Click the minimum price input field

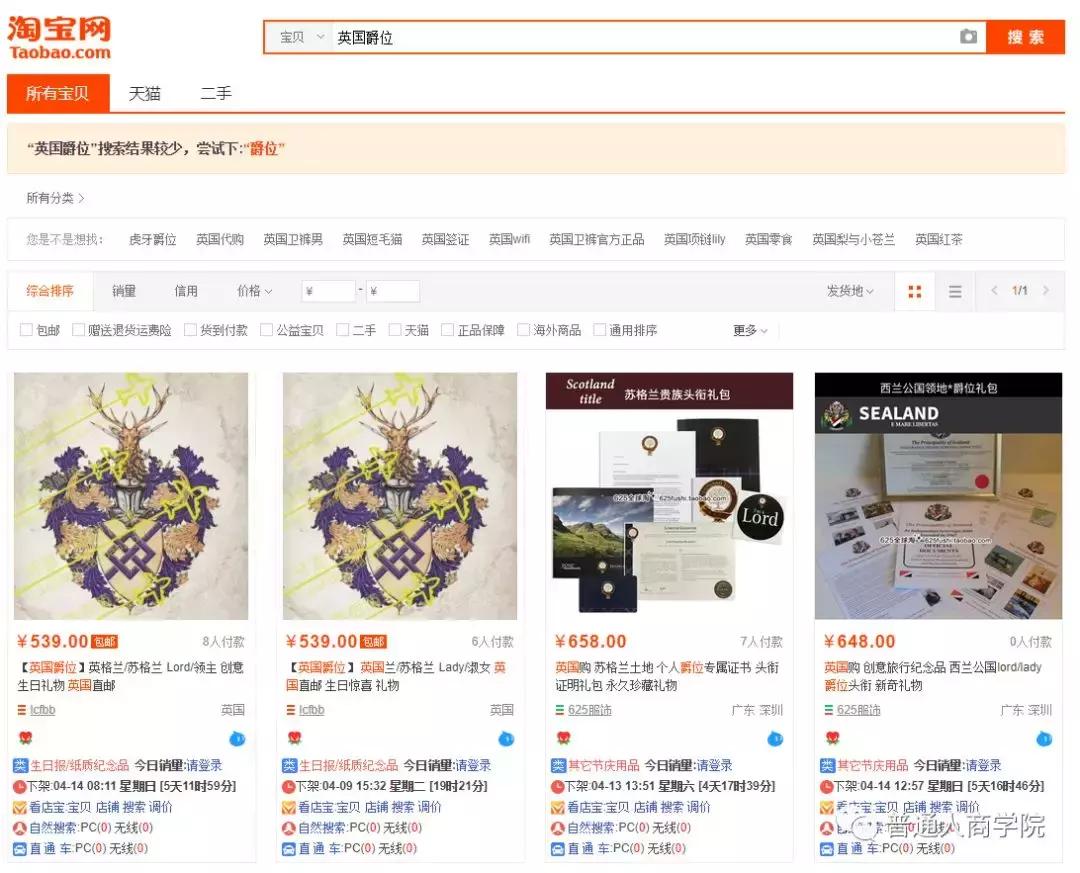[329, 291]
